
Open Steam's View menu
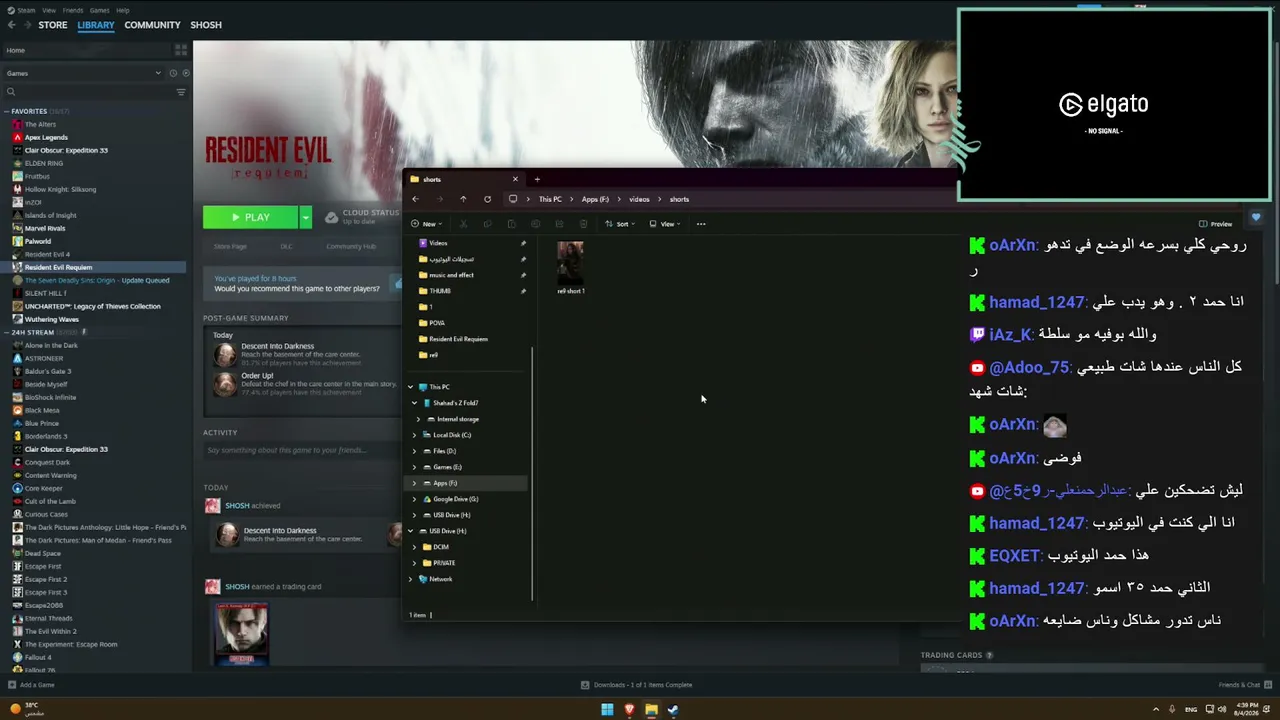(49, 10)
